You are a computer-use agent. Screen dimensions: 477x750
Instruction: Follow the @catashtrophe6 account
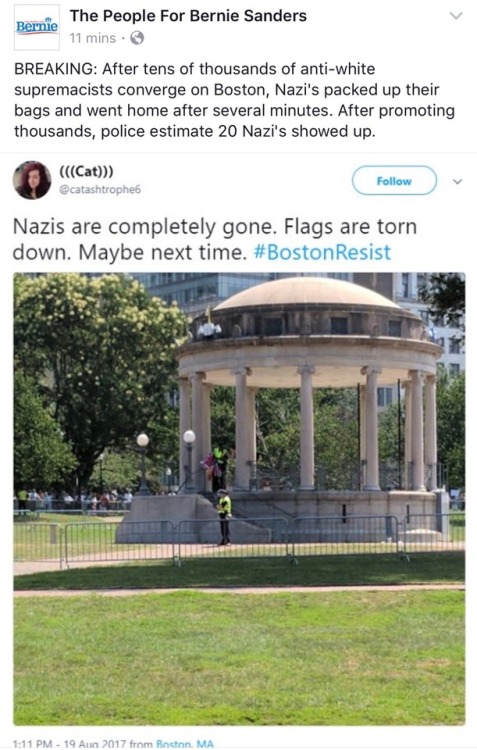click(394, 180)
